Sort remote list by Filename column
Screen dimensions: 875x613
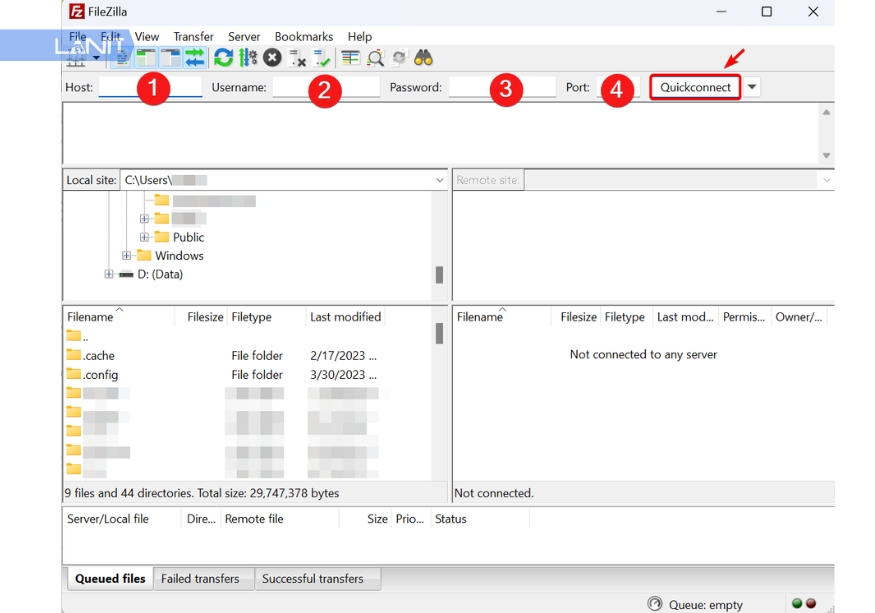coord(502,317)
